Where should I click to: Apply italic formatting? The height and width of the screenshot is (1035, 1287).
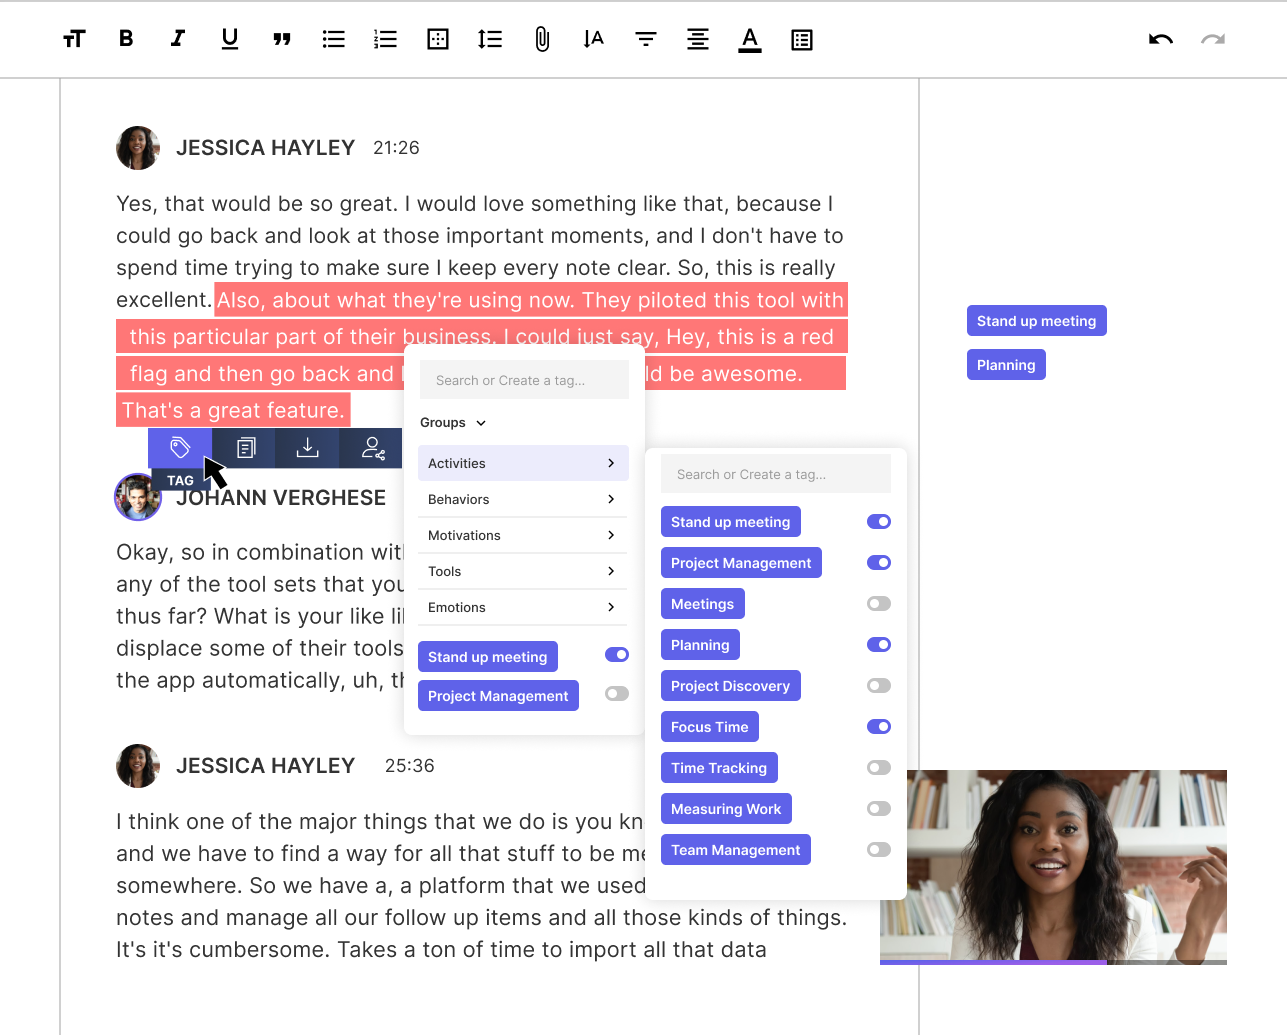click(x=177, y=39)
